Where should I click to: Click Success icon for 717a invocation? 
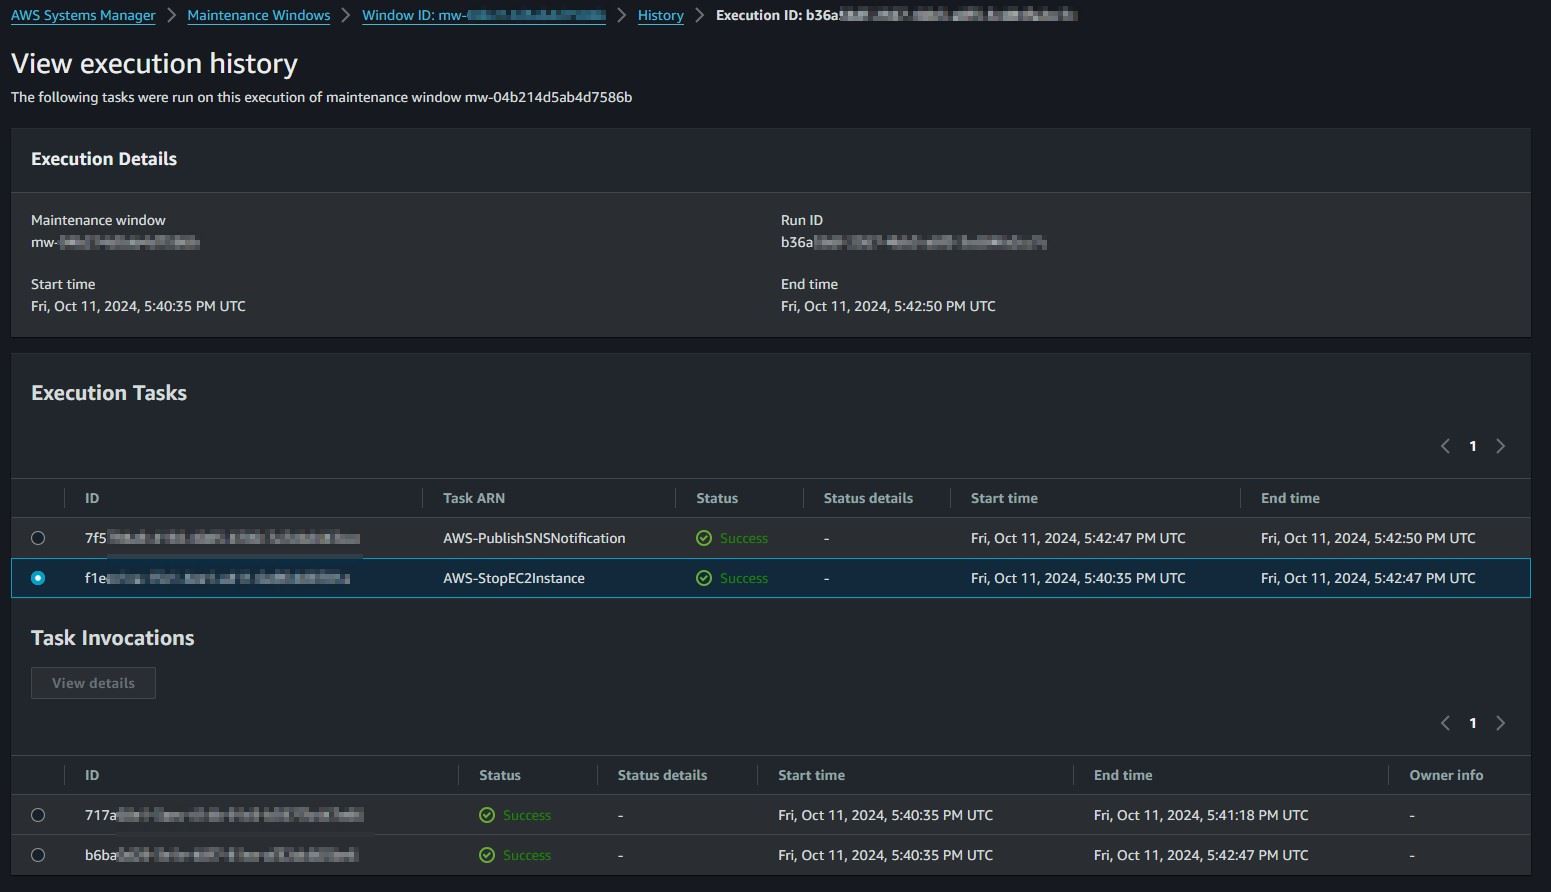point(487,815)
